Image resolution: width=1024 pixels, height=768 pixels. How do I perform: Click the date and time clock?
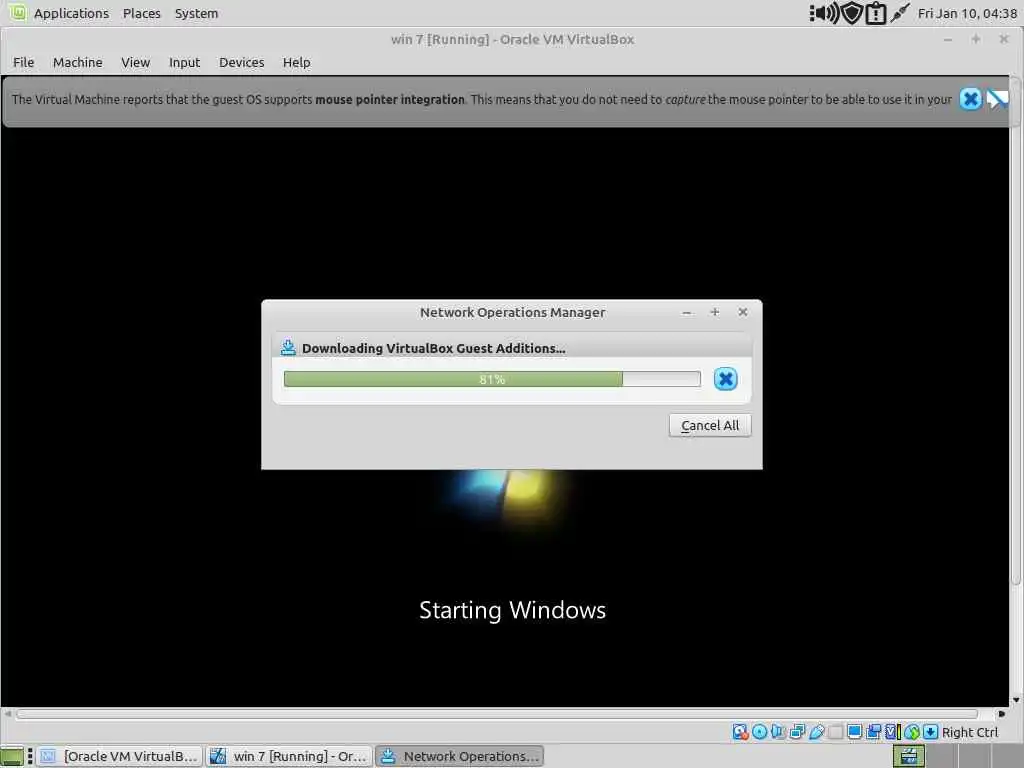point(967,13)
